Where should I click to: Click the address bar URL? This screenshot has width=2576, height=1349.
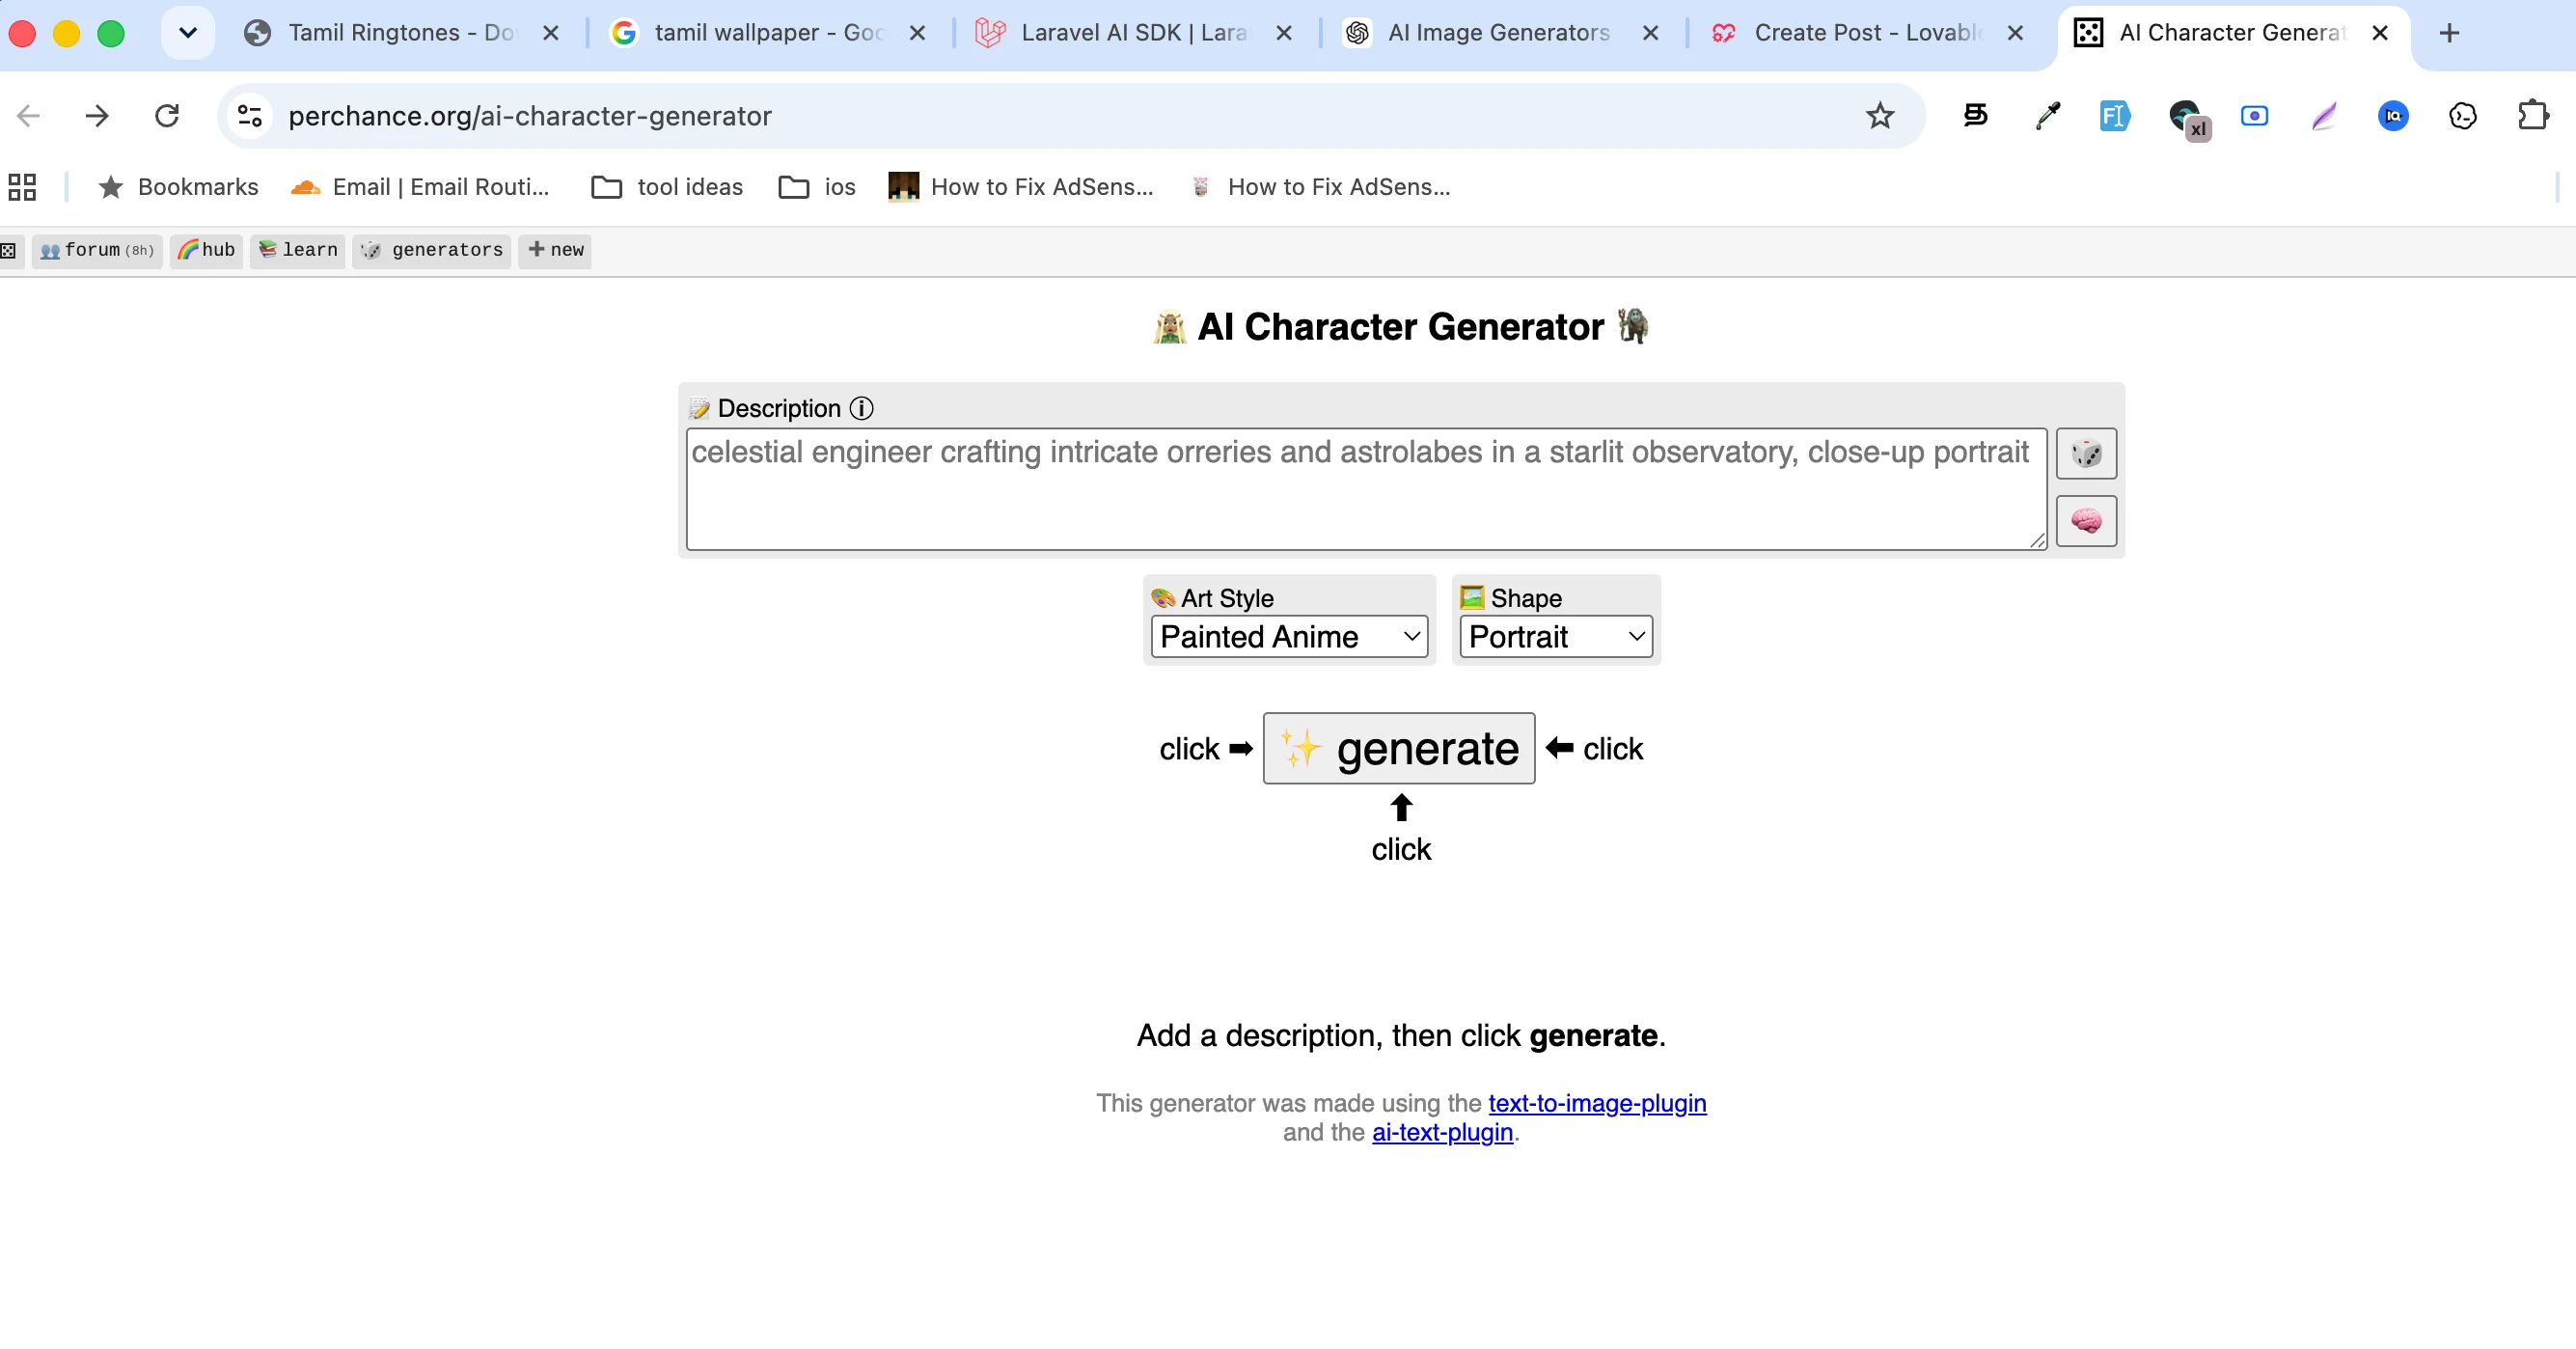[530, 116]
